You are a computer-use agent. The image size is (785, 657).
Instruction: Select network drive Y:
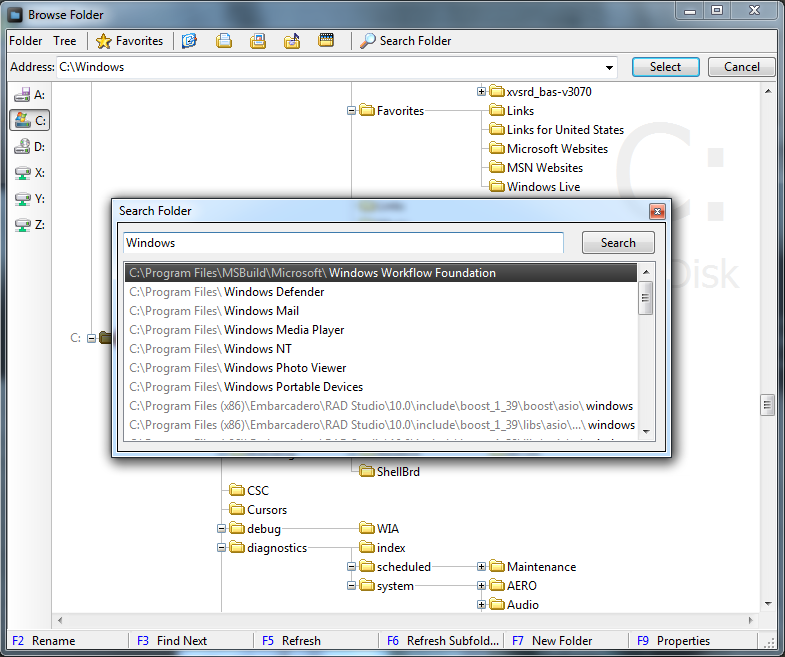[x=29, y=198]
